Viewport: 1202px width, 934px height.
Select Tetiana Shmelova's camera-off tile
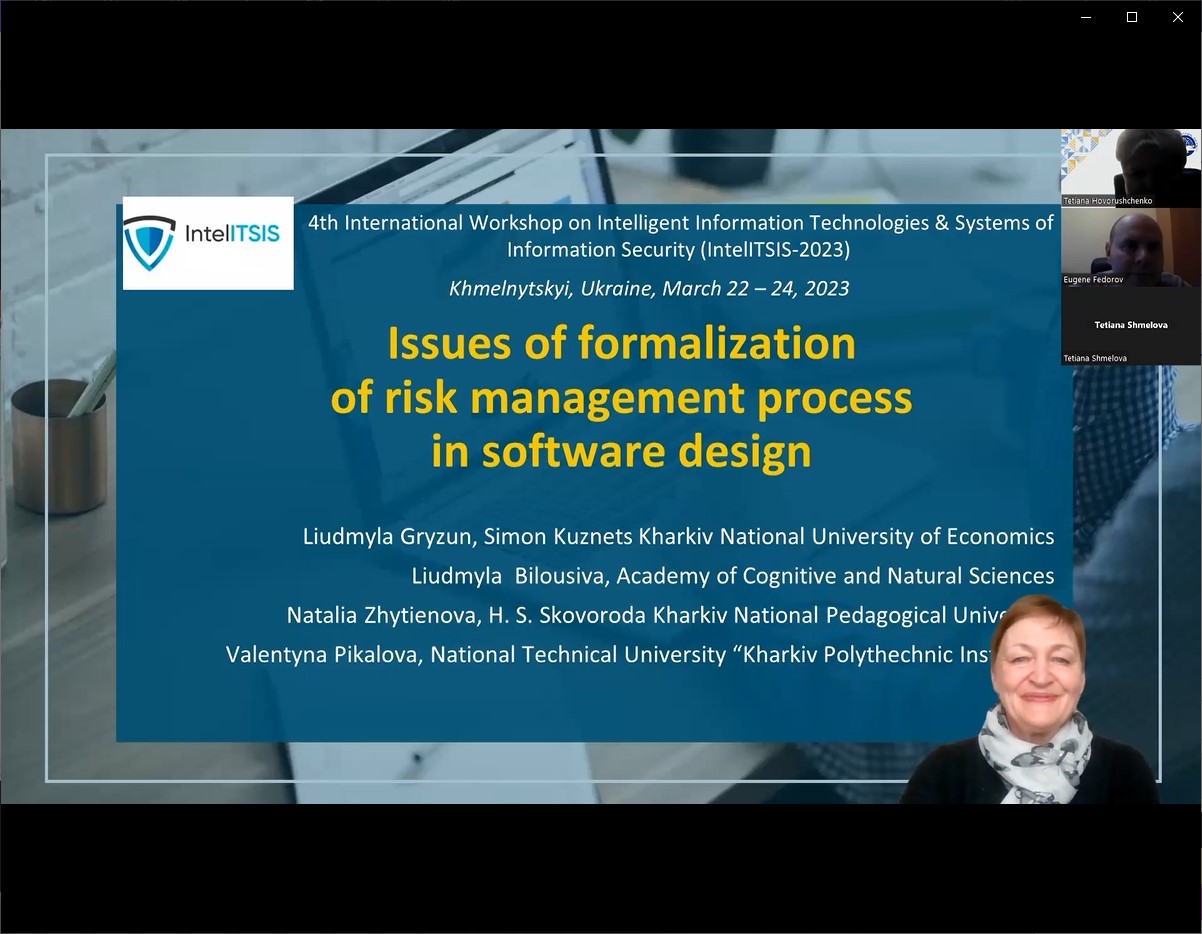click(x=1130, y=325)
